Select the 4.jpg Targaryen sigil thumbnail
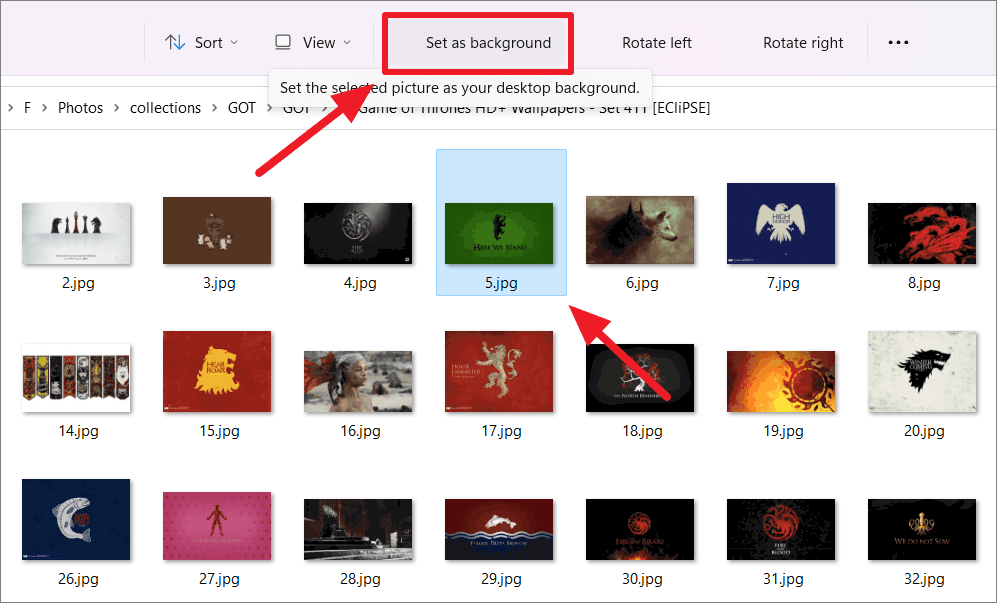The image size is (997, 603). click(x=358, y=233)
